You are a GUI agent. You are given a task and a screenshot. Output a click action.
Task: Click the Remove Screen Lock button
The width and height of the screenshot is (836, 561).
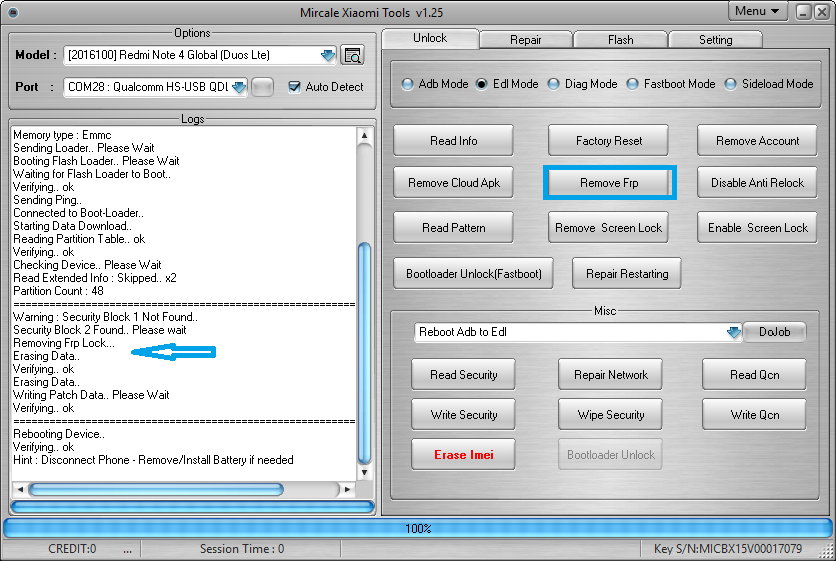[609, 228]
